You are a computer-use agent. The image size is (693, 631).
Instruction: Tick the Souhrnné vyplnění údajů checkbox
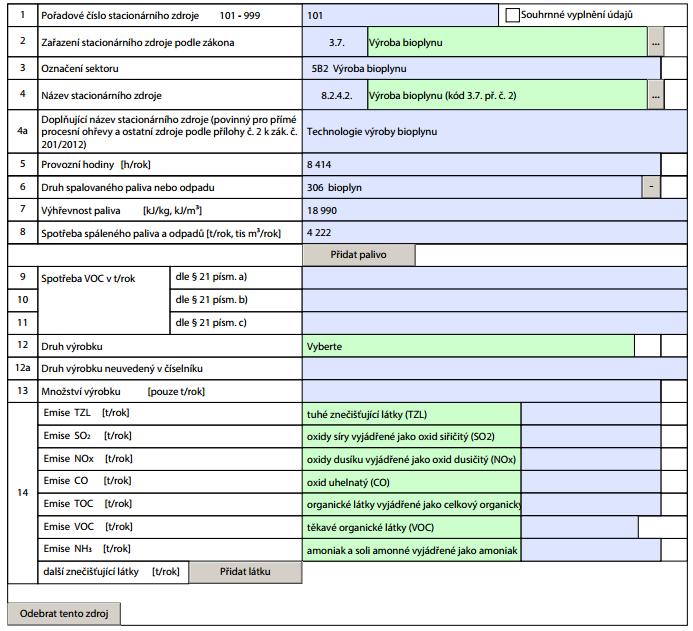[x=512, y=15]
